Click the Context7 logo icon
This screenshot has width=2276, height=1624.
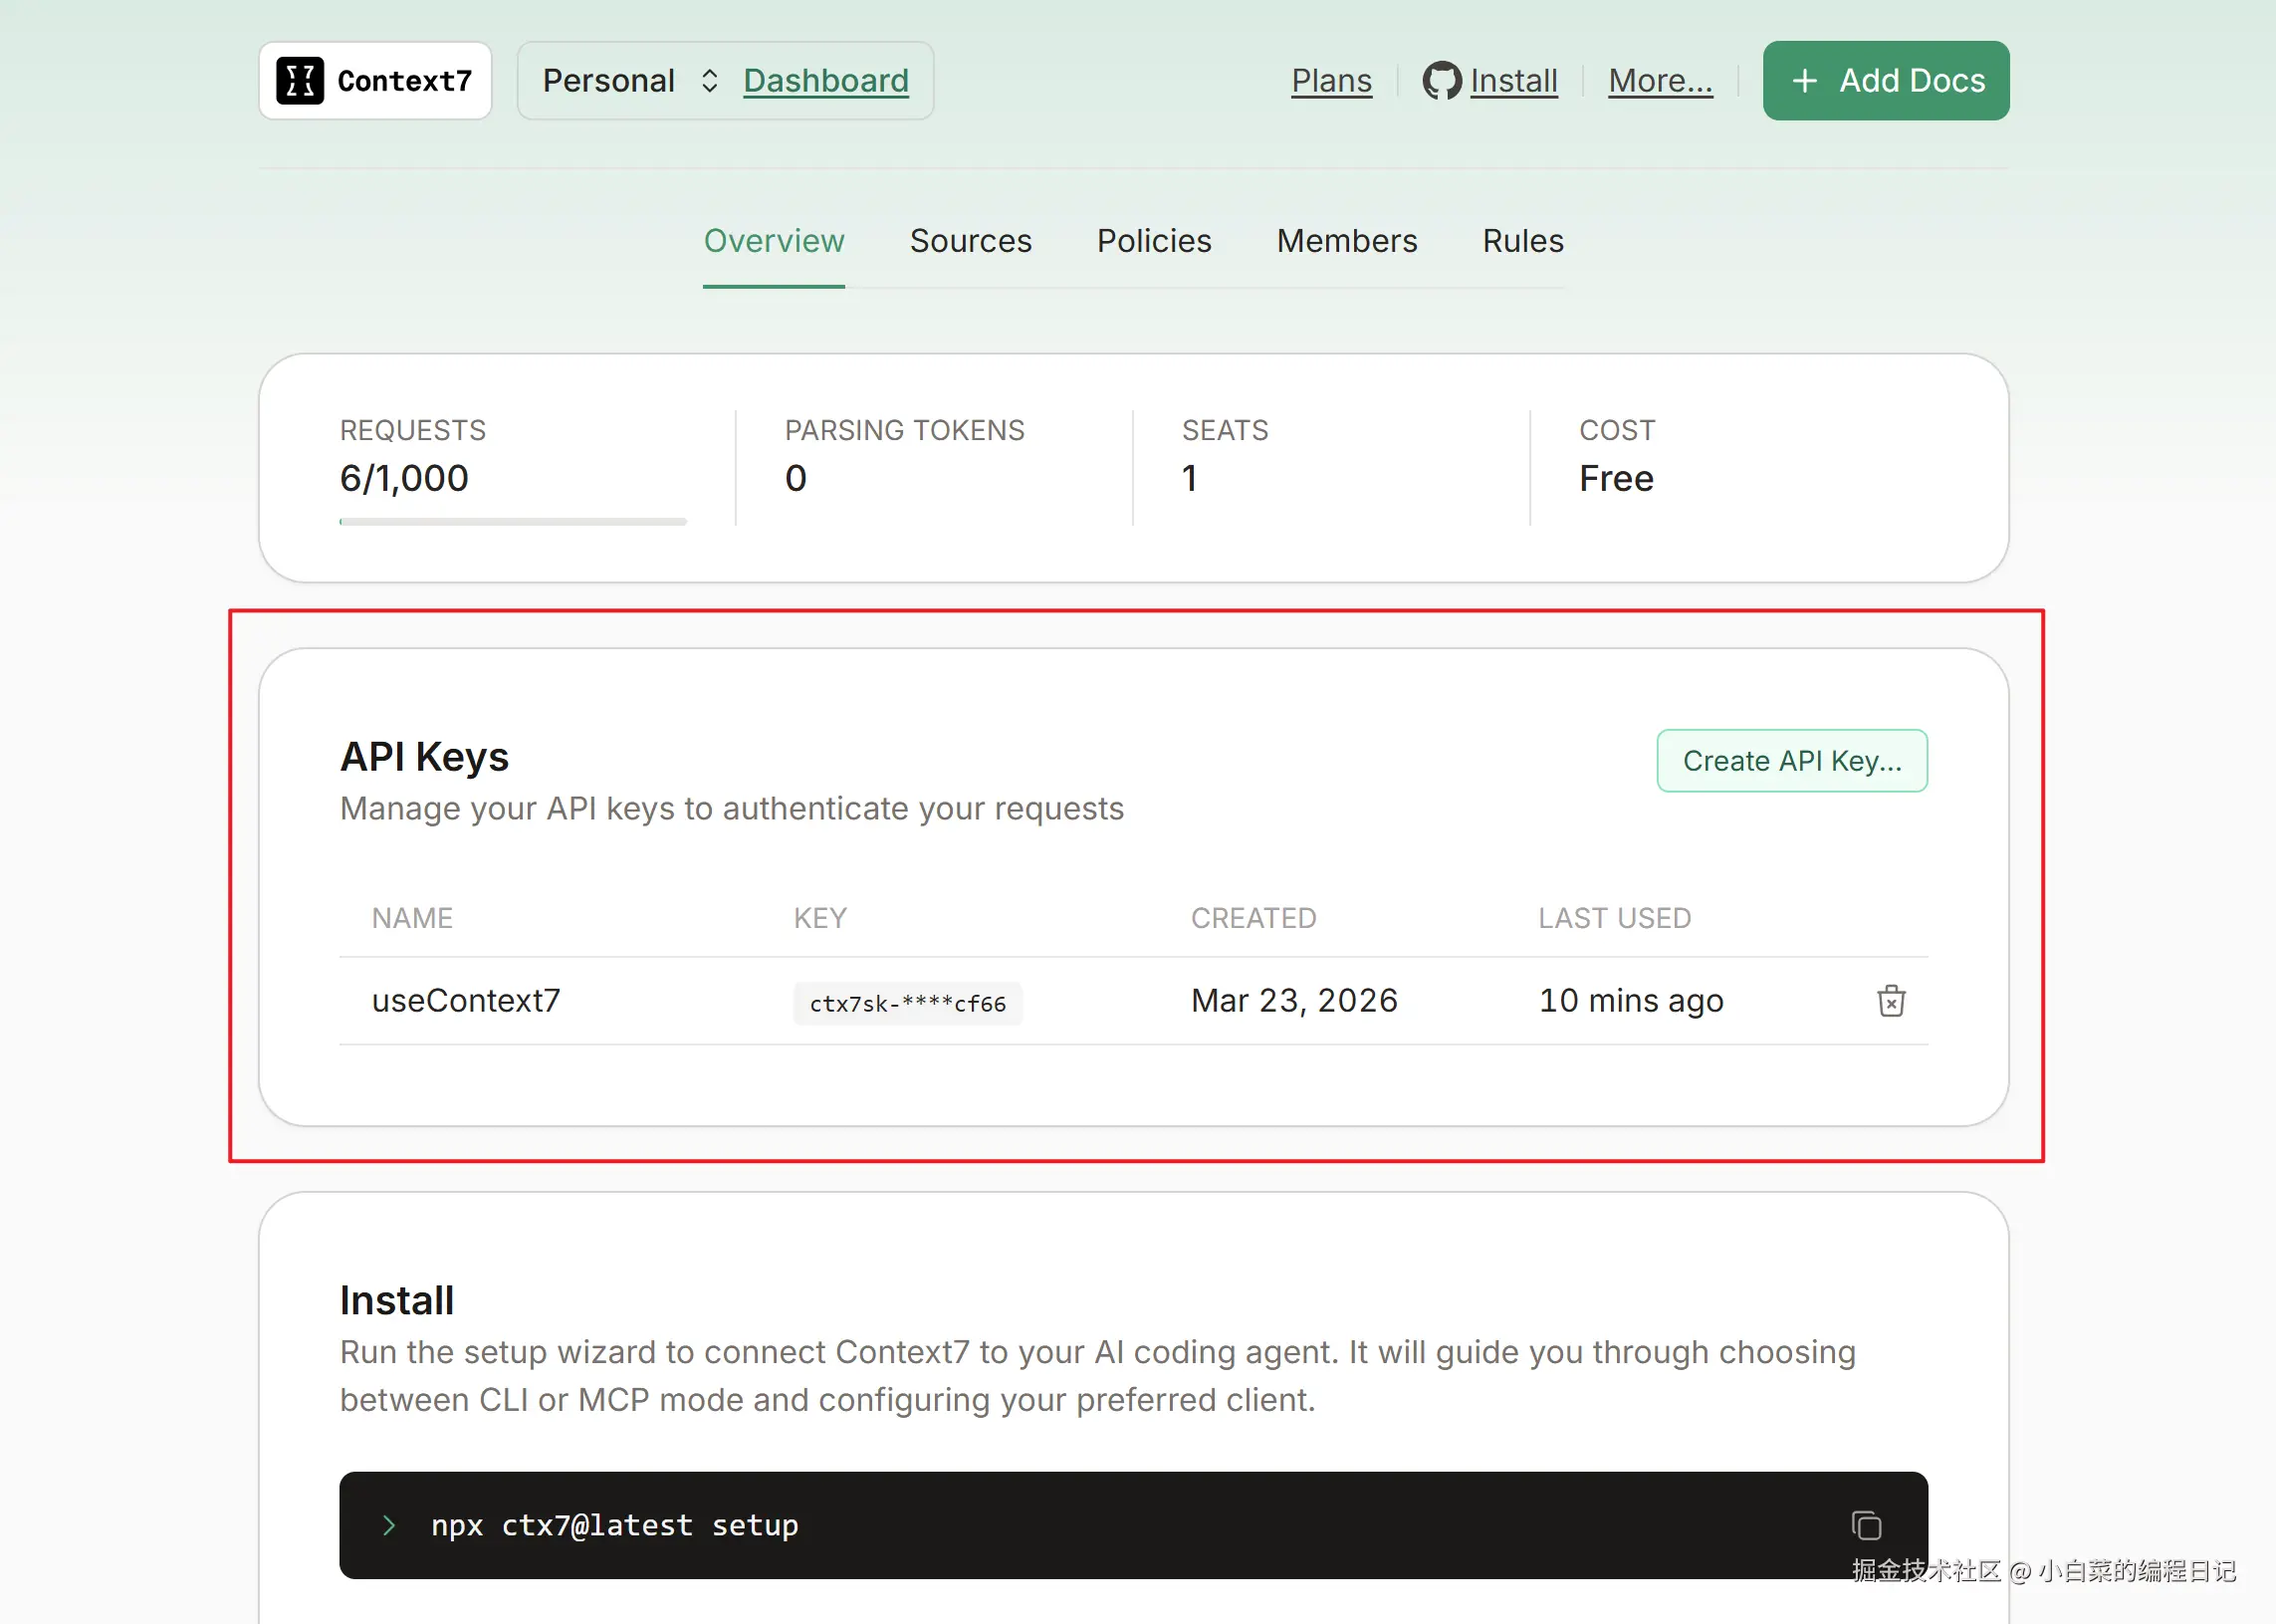point(299,81)
